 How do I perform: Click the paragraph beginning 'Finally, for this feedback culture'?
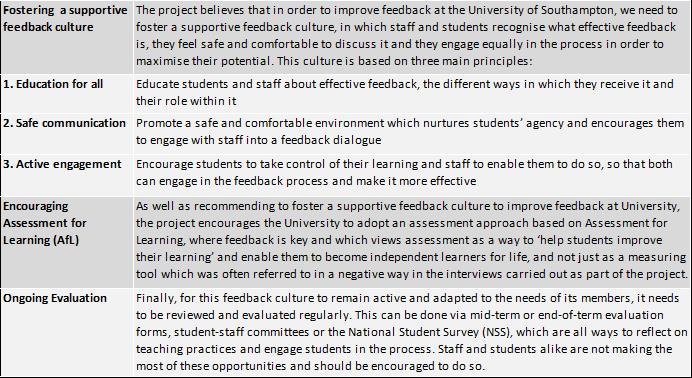tap(411, 332)
